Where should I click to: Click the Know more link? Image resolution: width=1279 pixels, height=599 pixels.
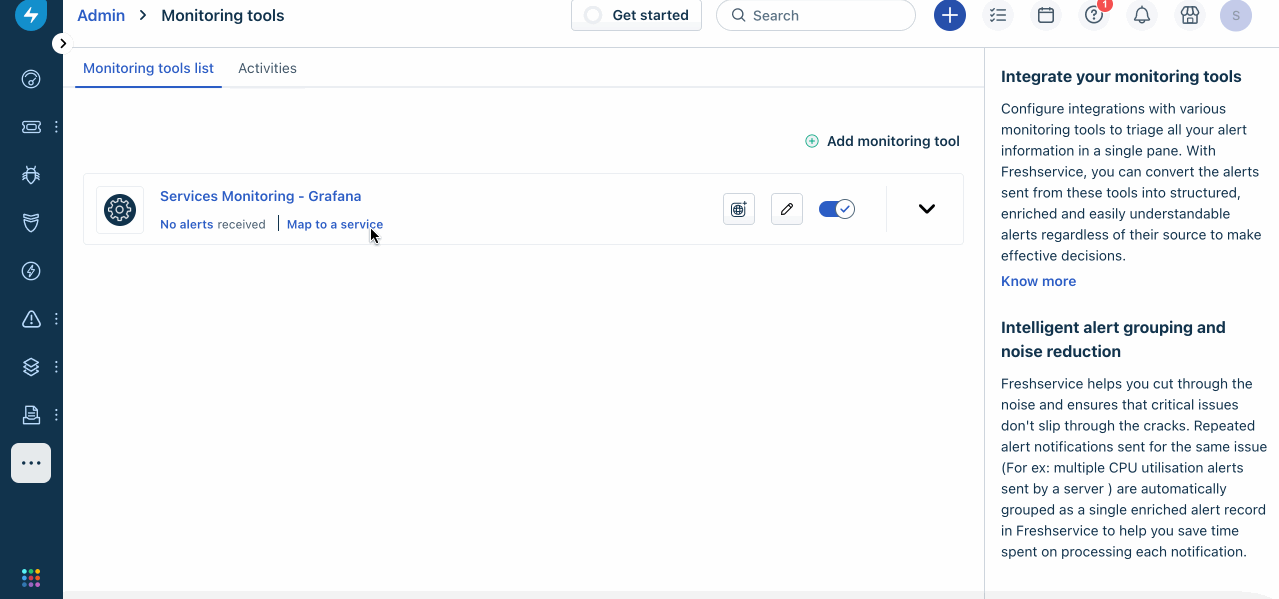(1038, 281)
